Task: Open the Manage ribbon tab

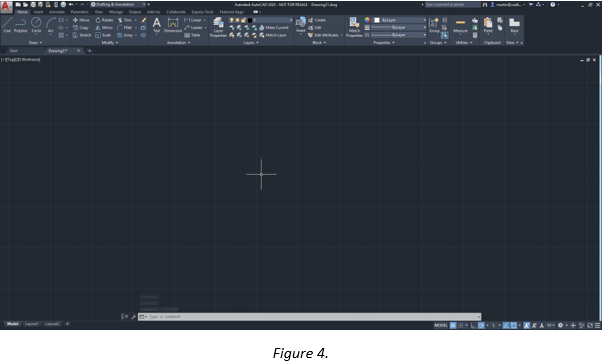Action: click(x=115, y=12)
